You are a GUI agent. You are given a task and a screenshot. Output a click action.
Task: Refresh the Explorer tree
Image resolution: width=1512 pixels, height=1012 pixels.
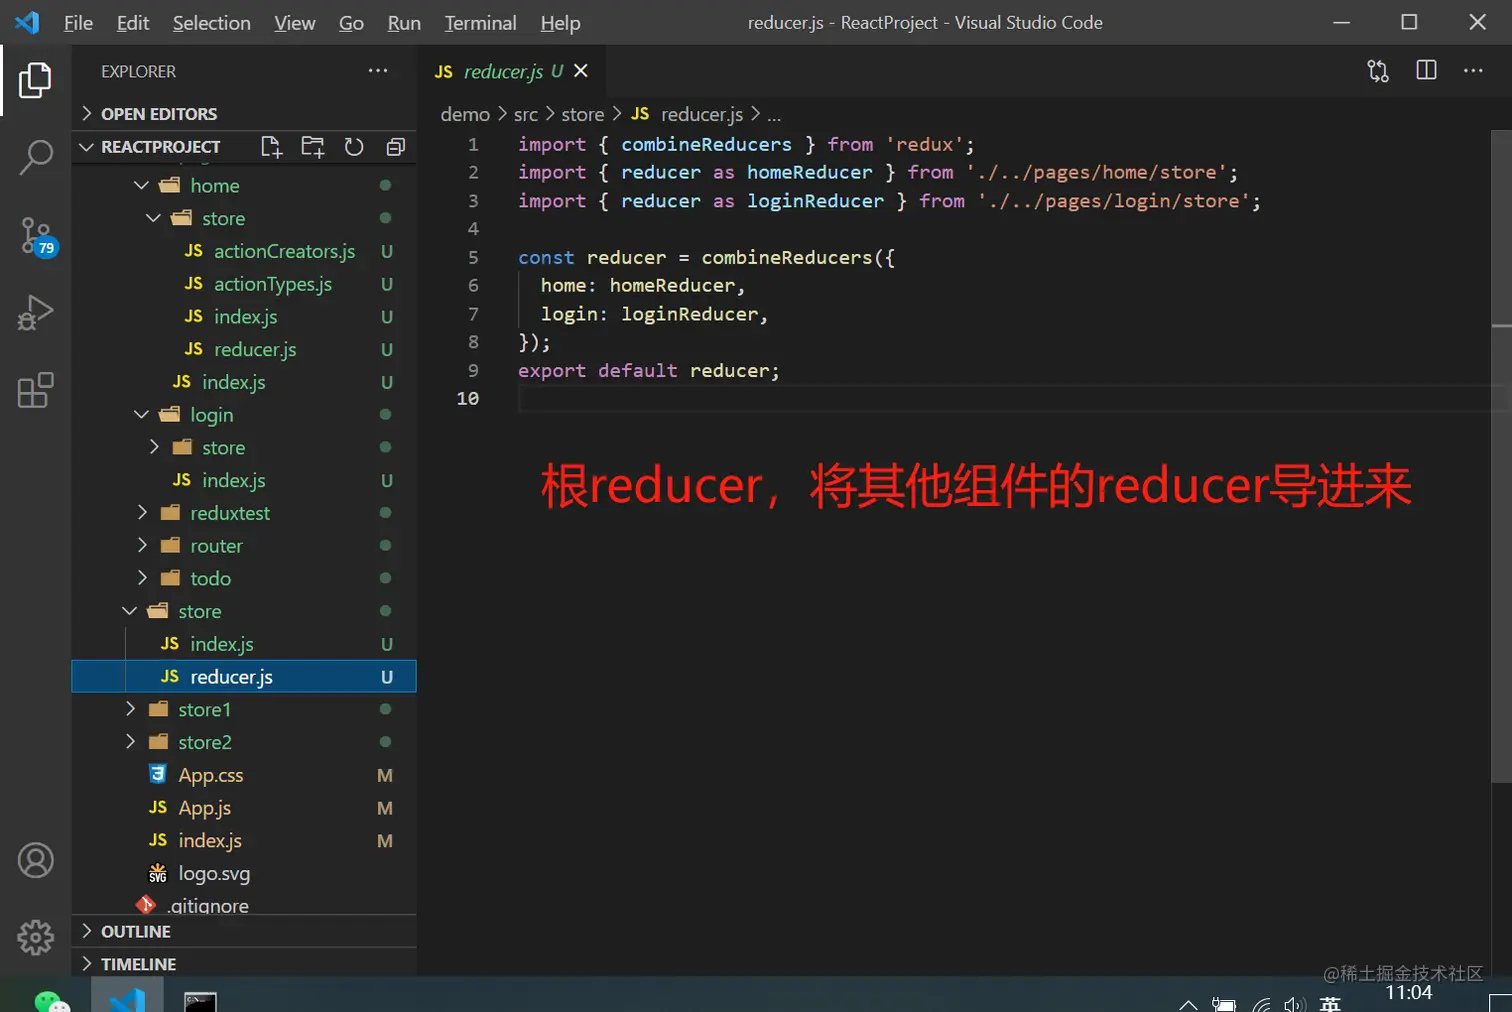click(x=354, y=147)
